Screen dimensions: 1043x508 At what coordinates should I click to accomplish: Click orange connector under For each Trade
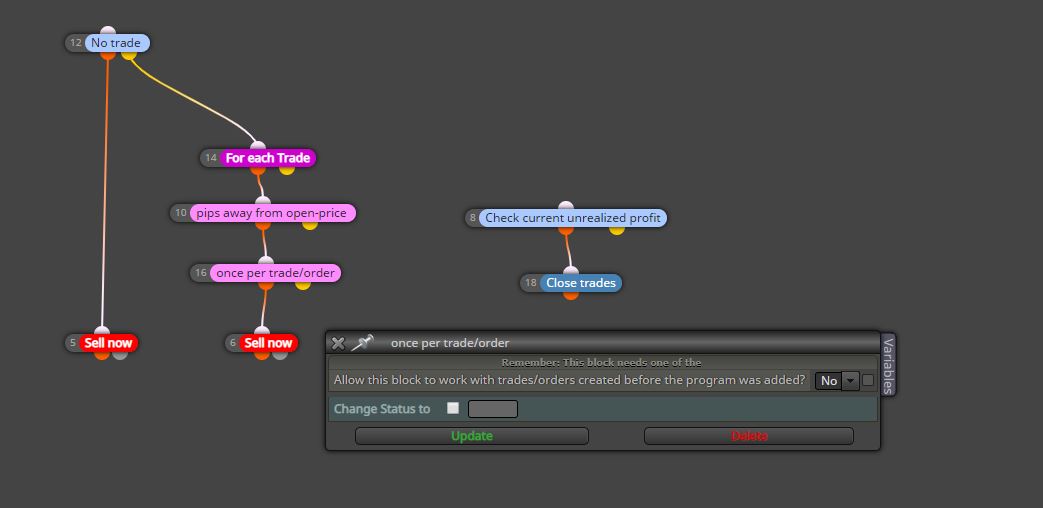[x=258, y=170]
